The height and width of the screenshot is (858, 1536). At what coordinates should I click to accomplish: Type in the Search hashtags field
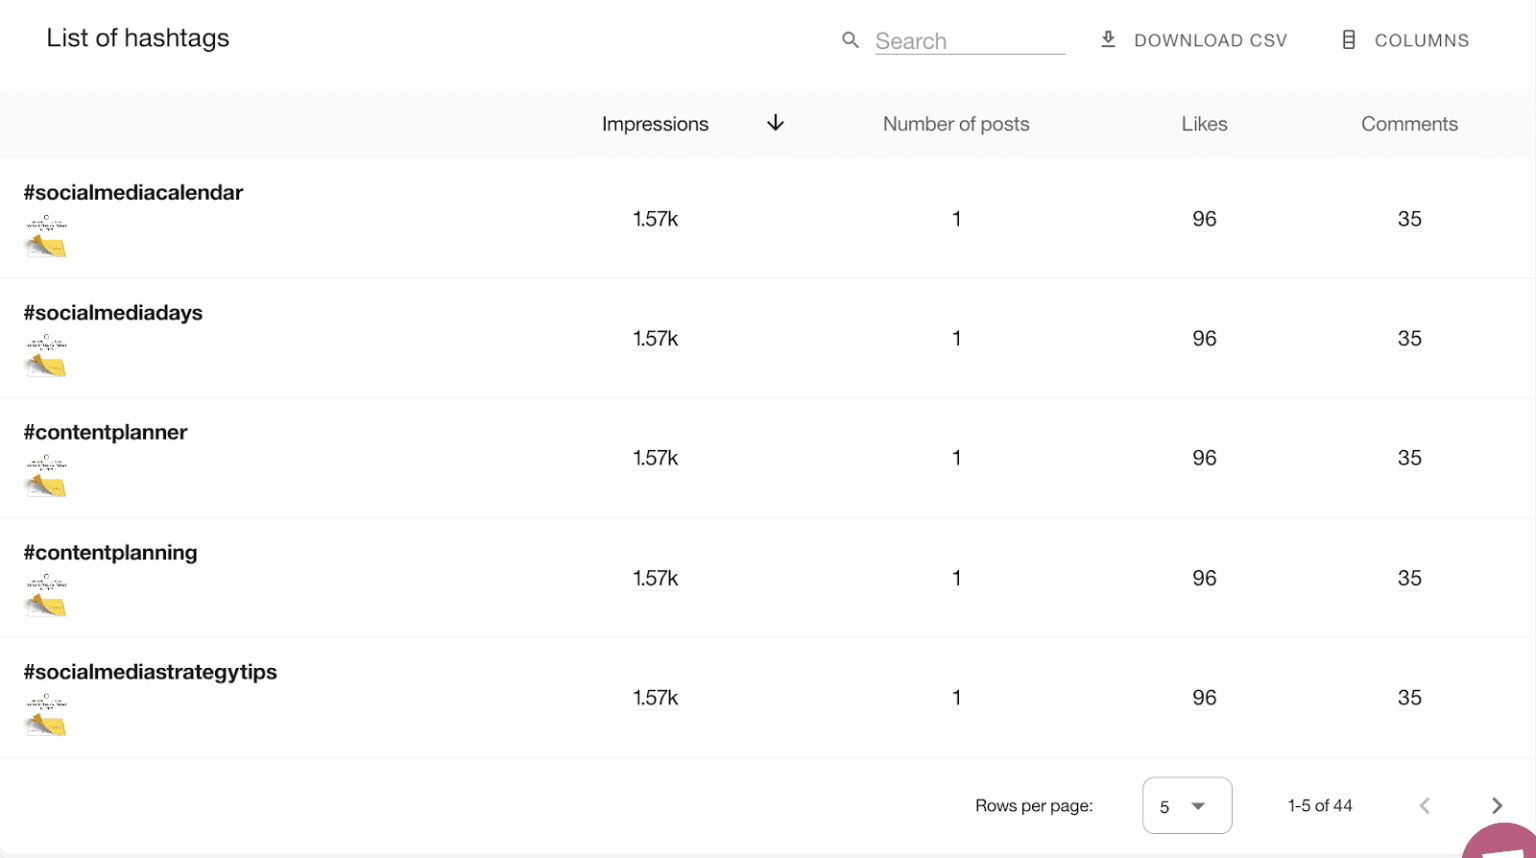click(968, 41)
